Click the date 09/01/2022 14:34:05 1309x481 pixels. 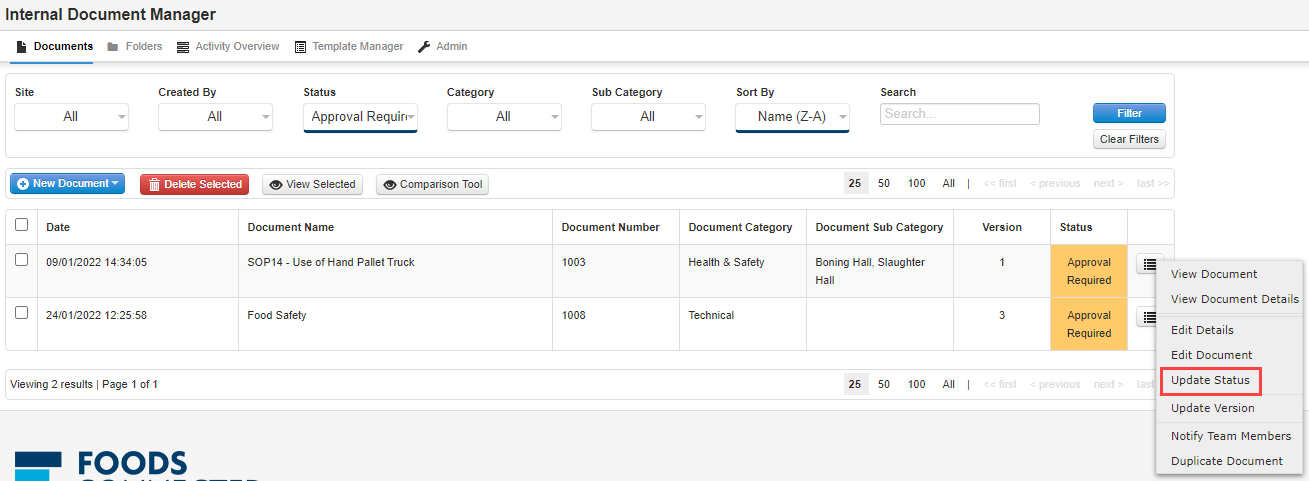pos(96,262)
